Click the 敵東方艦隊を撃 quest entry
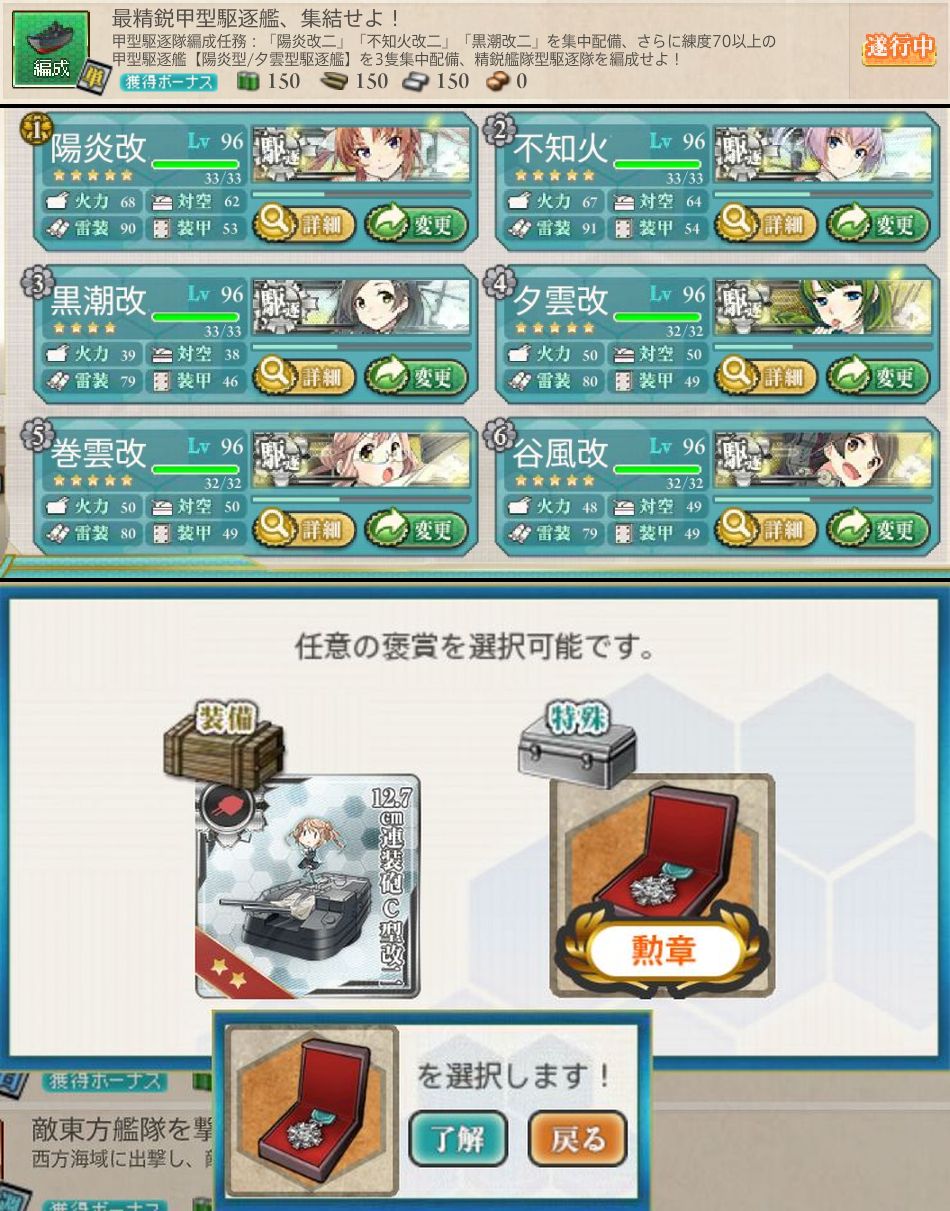Screen dimensions: 950x1211 point(122,1130)
